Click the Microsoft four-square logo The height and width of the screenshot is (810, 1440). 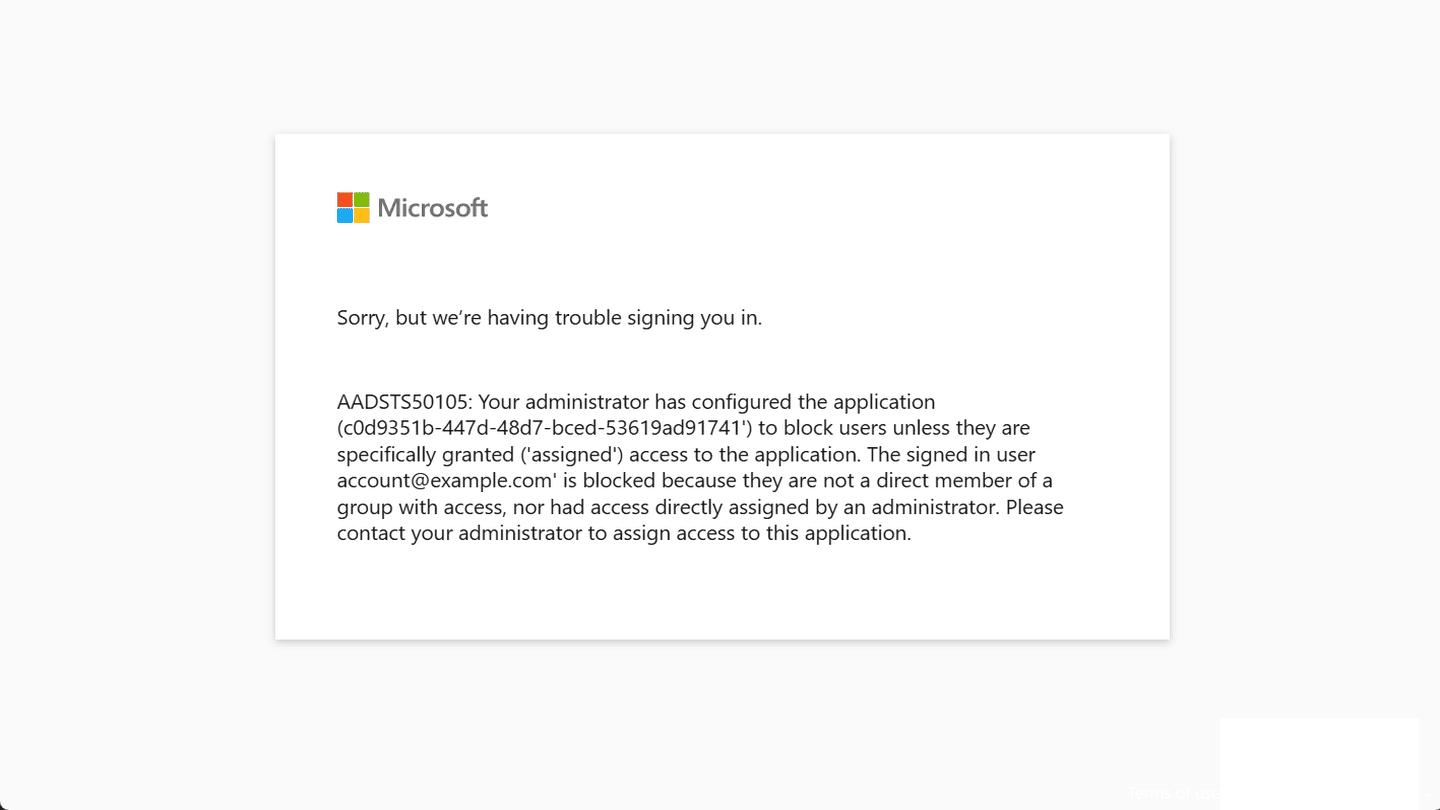pyautogui.click(x=353, y=208)
